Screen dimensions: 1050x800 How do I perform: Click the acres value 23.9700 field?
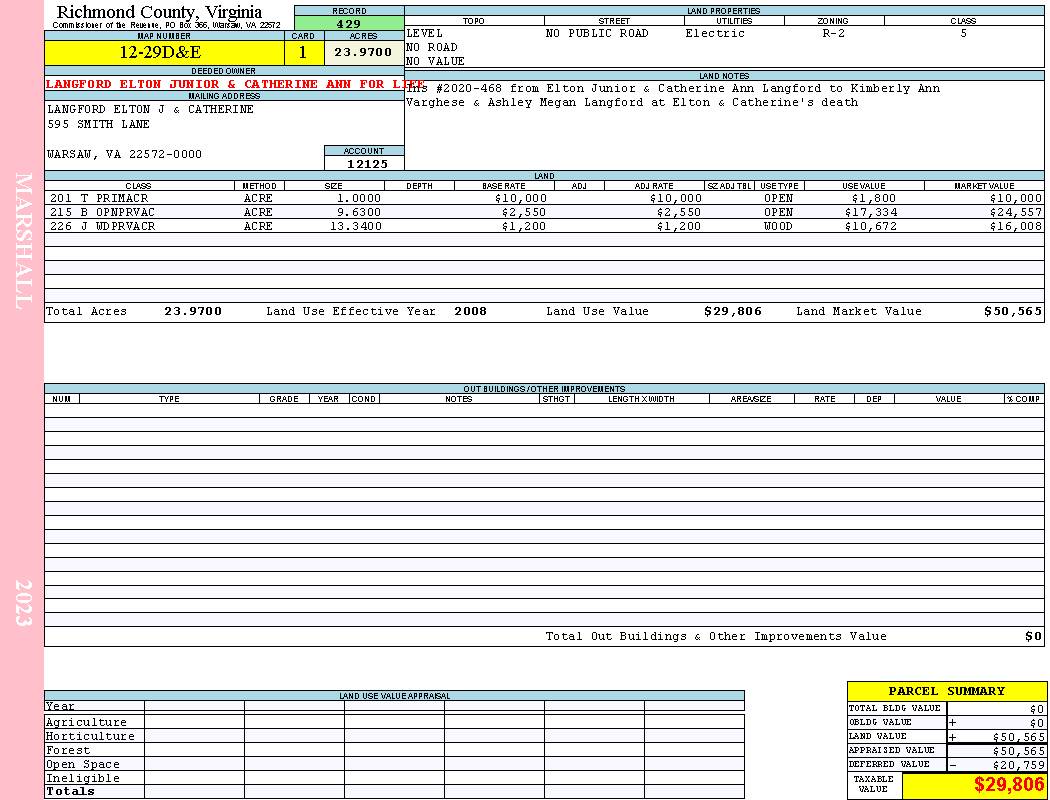364,52
